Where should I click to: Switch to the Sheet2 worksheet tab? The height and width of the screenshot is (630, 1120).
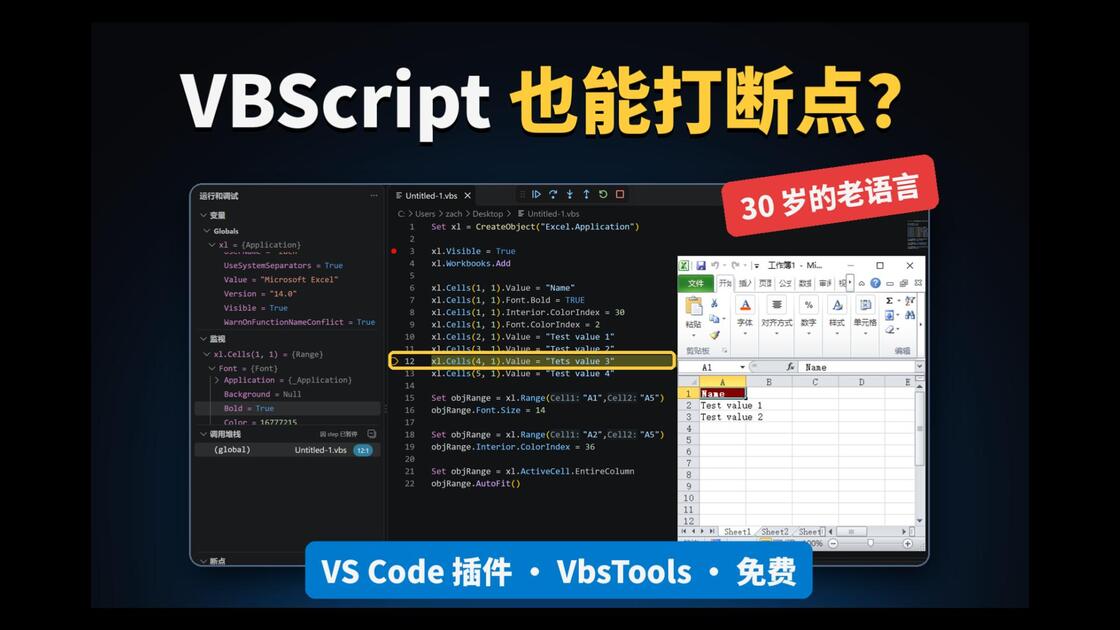tap(774, 532)
